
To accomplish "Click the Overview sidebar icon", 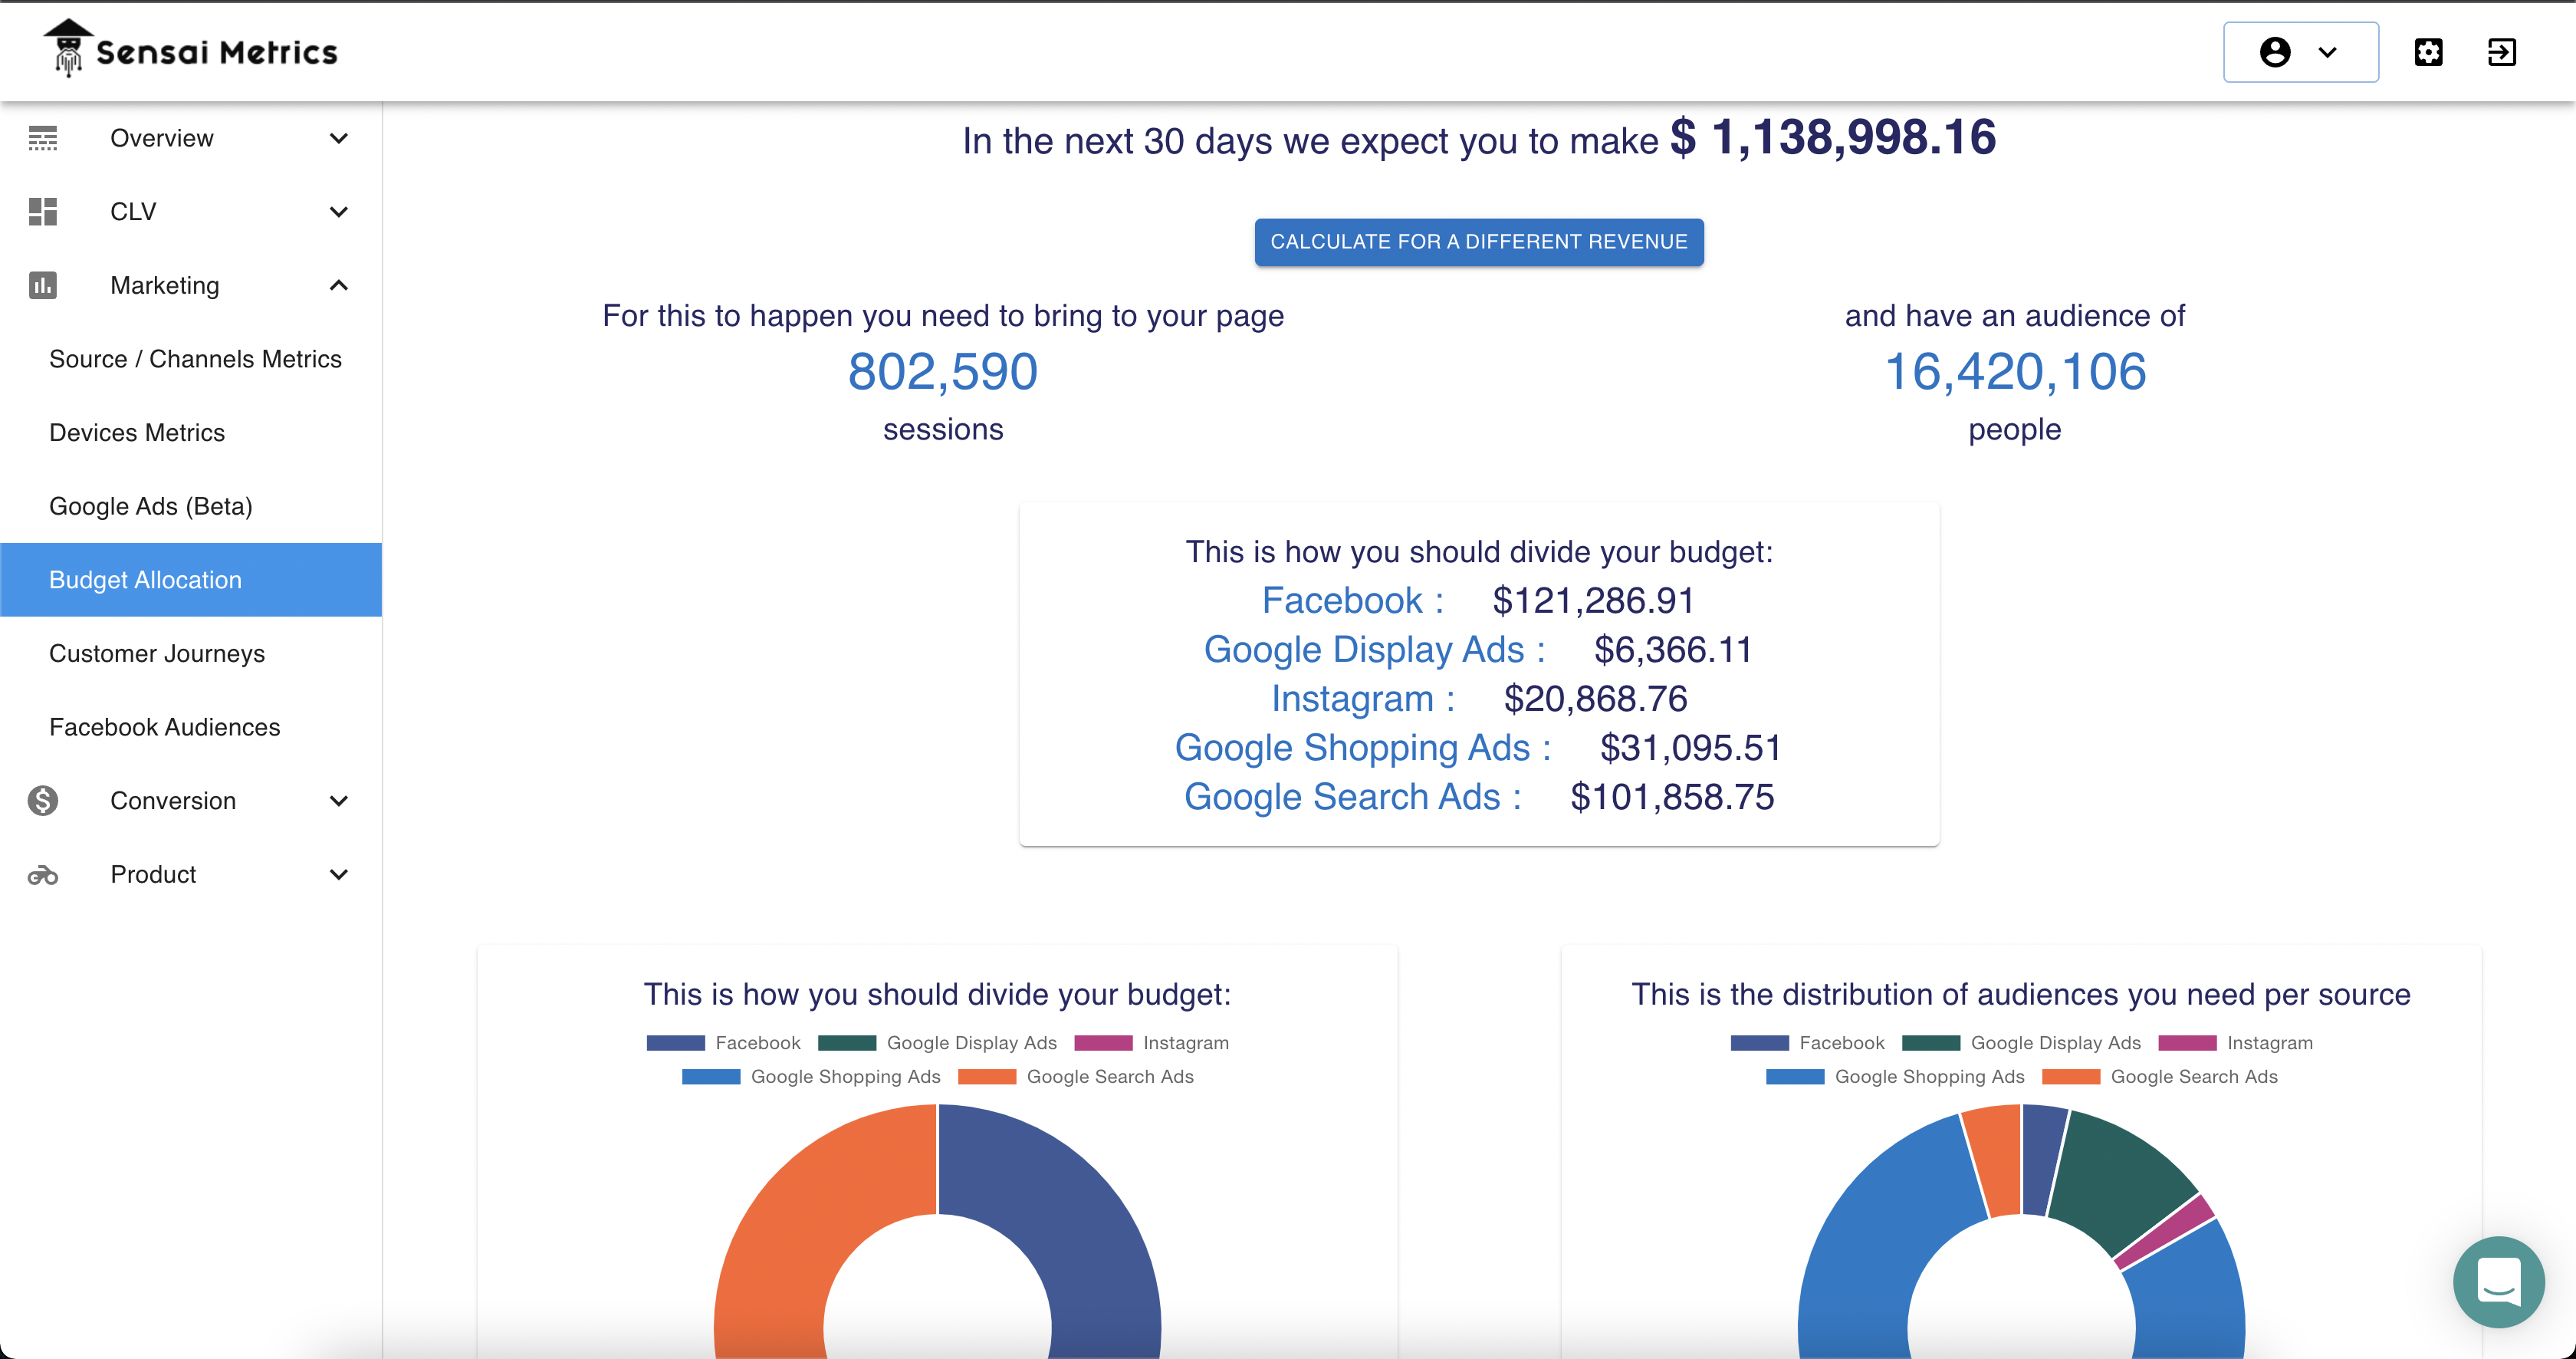I will click(43, 138).
